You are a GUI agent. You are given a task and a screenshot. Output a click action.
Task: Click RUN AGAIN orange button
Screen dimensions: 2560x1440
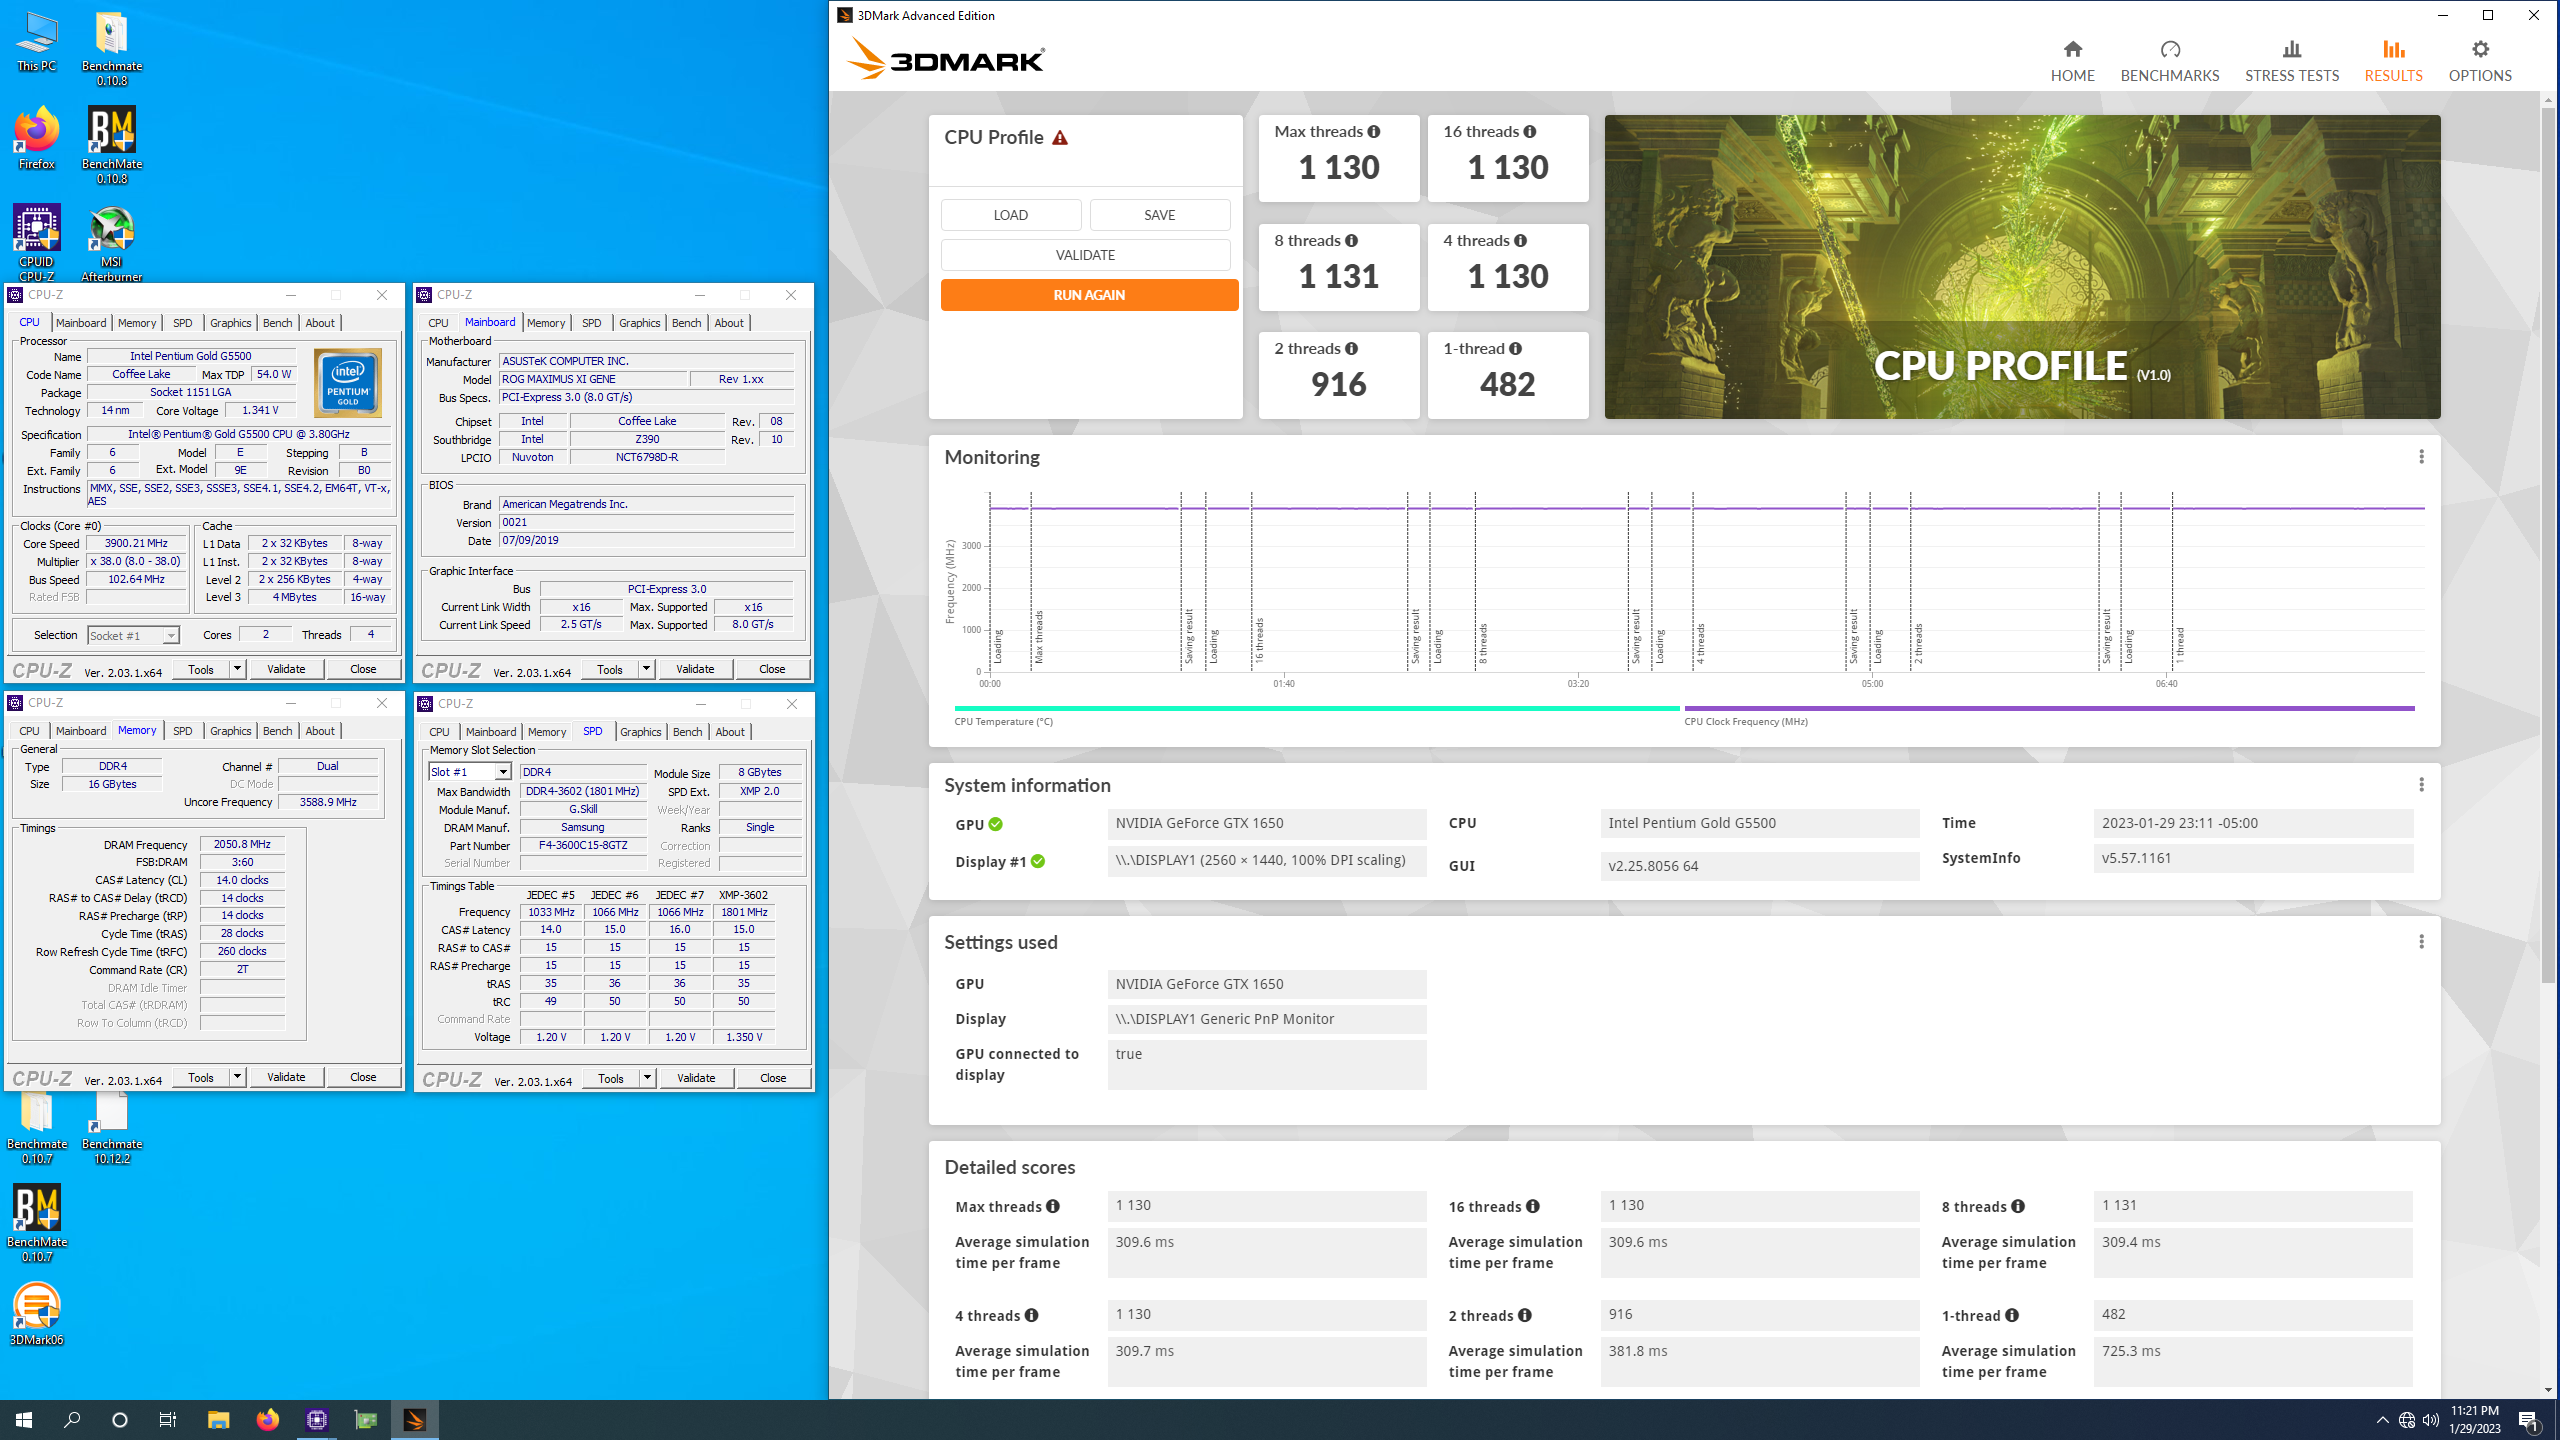coord(1089,295)
